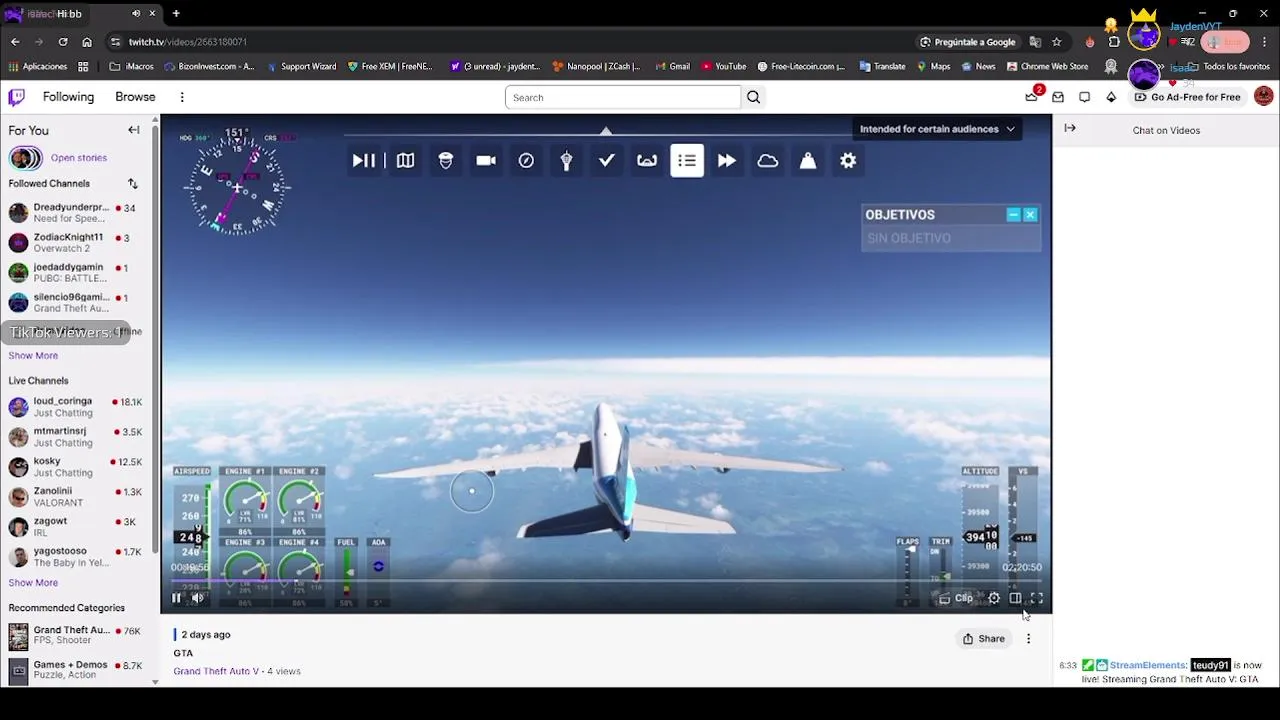
Task: Expand Show More under Followed Channels
Action: point(33,356)
